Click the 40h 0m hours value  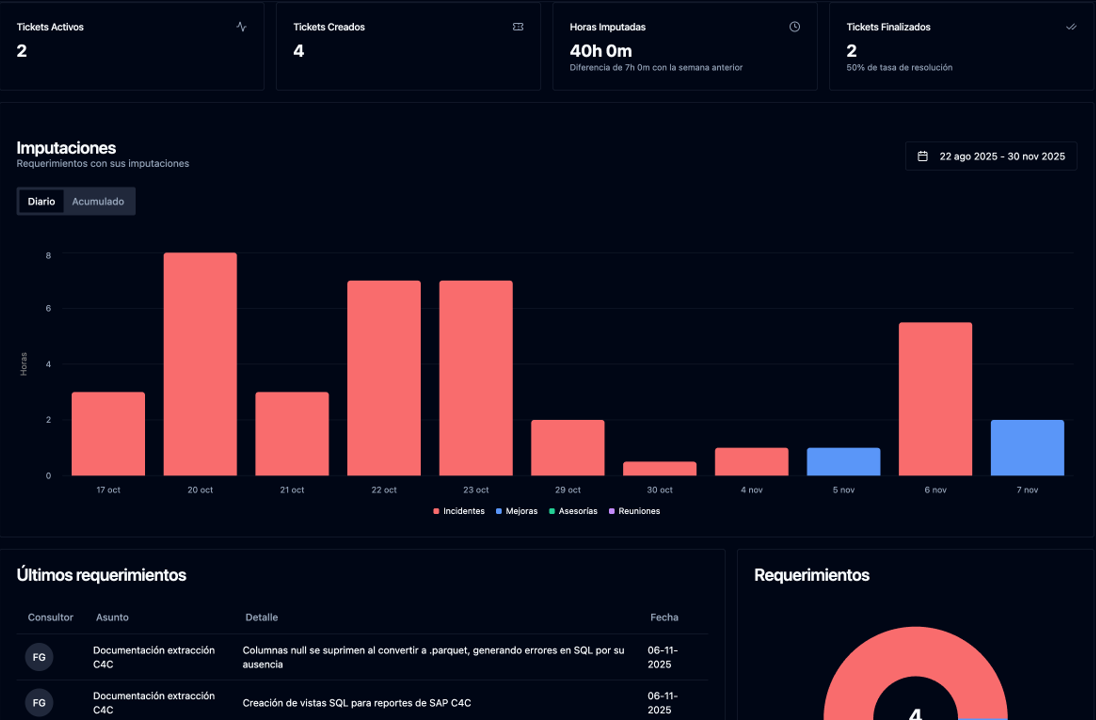click(x=600, y=51)
